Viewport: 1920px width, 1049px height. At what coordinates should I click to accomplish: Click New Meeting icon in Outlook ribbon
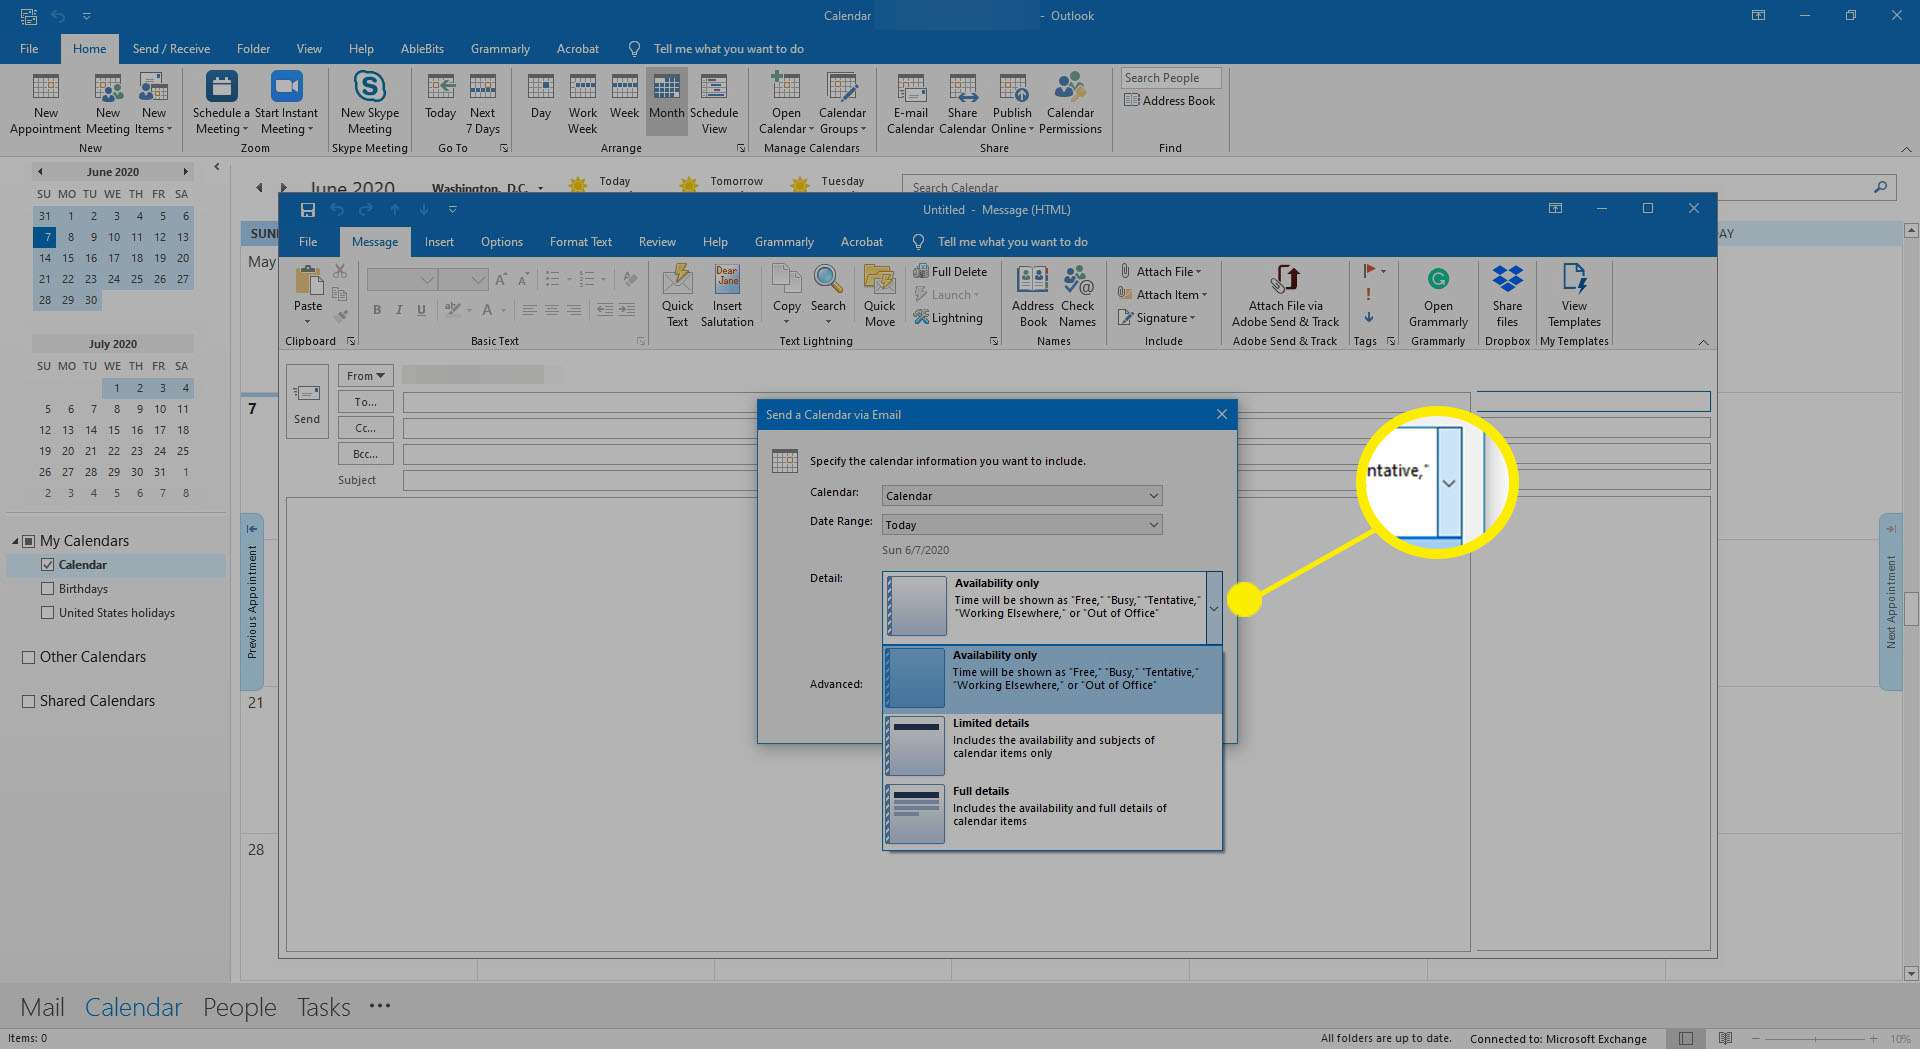tap(108, 103)
